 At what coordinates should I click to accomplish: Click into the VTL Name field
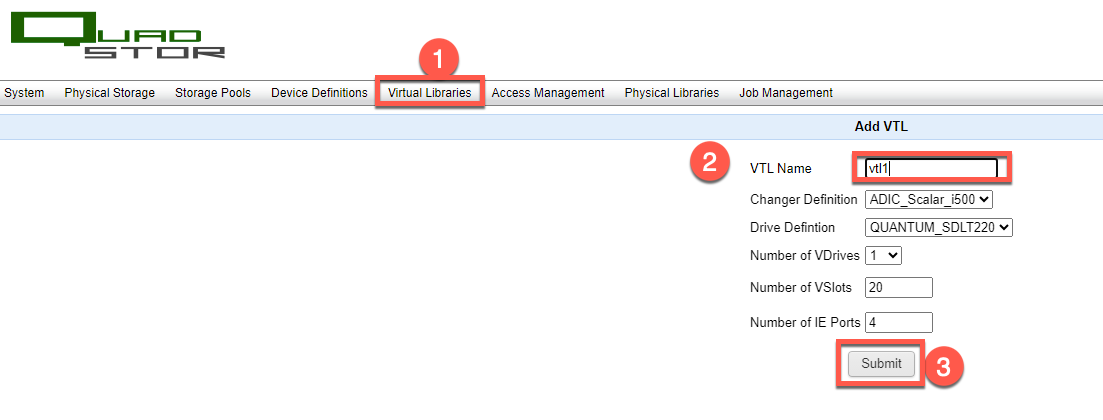click(x=931, y=168)
